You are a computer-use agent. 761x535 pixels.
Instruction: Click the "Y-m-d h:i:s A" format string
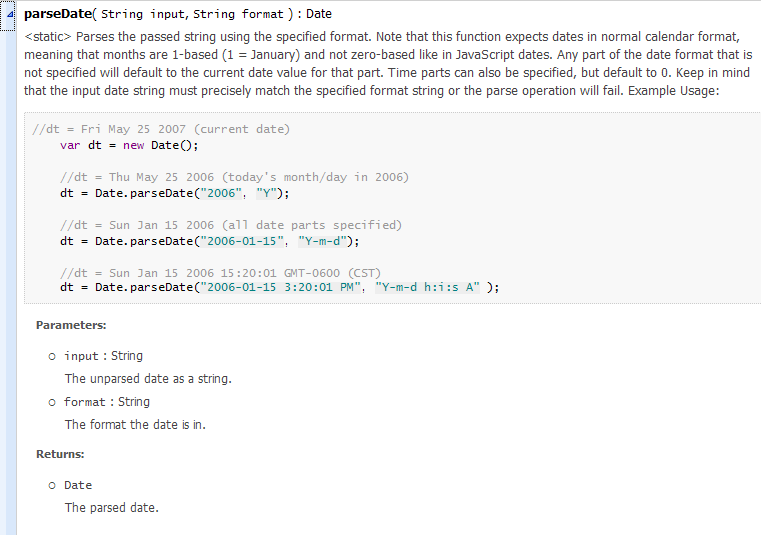pos(428,288)
